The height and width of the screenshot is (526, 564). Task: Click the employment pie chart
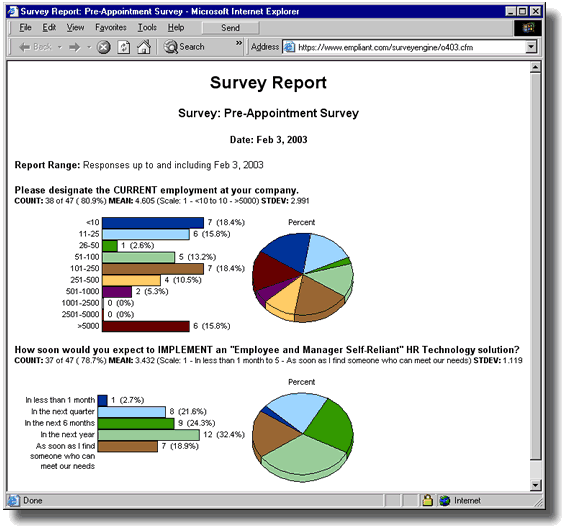point(303,277)
